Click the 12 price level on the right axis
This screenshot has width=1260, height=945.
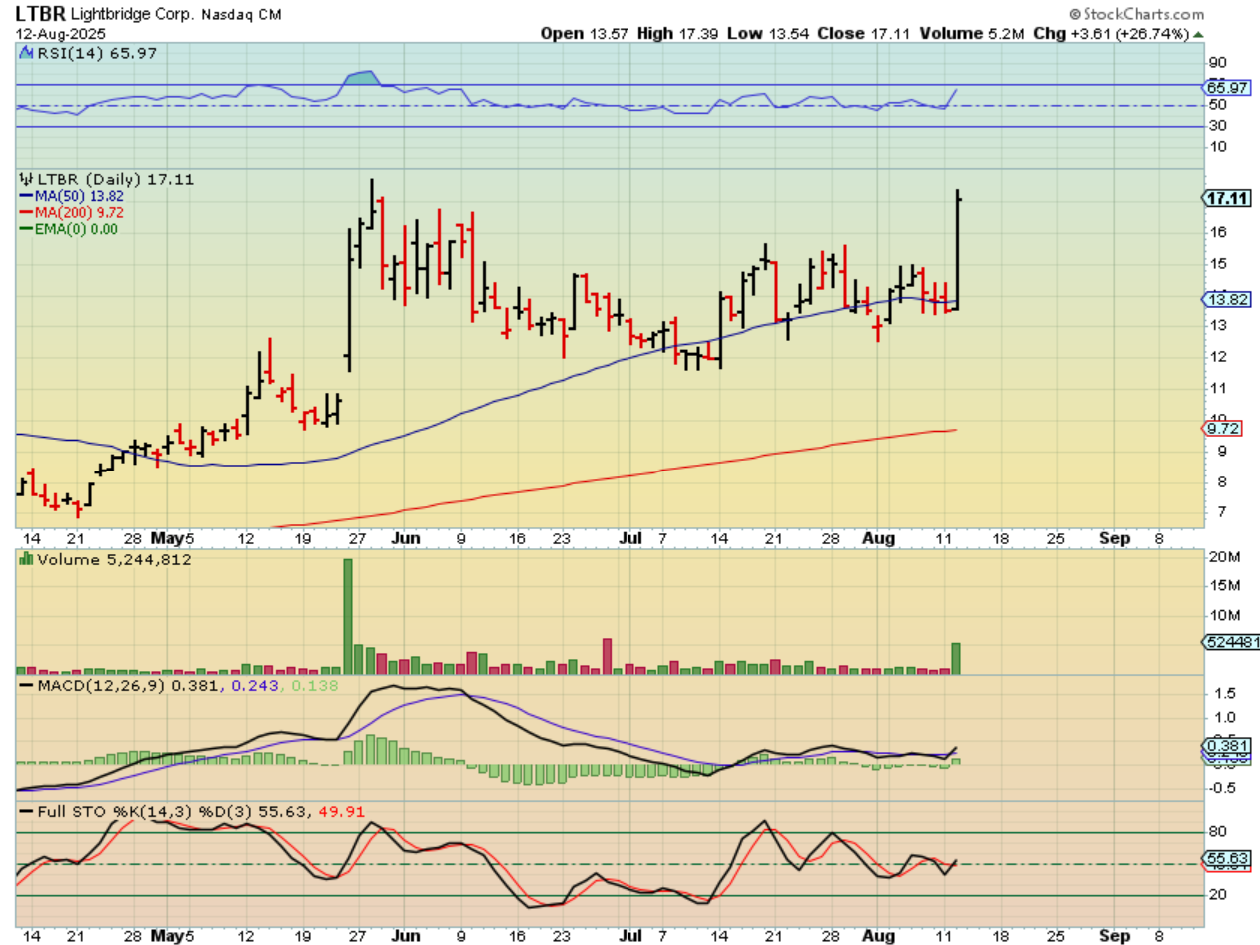1219,356
